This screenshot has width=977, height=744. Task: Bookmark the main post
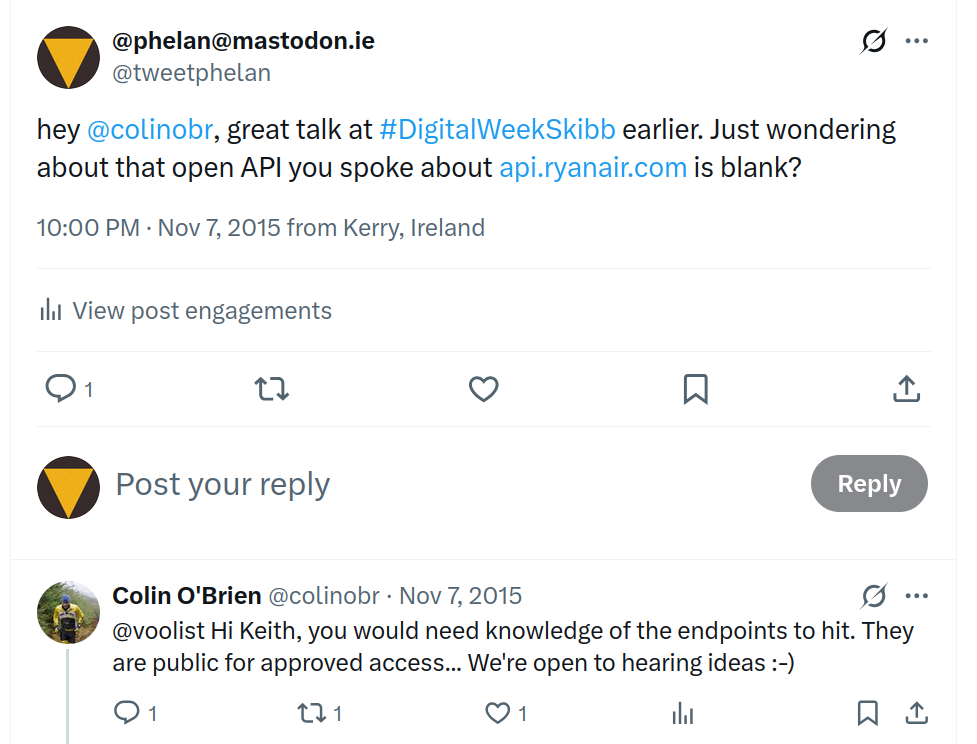pos(695,388)
